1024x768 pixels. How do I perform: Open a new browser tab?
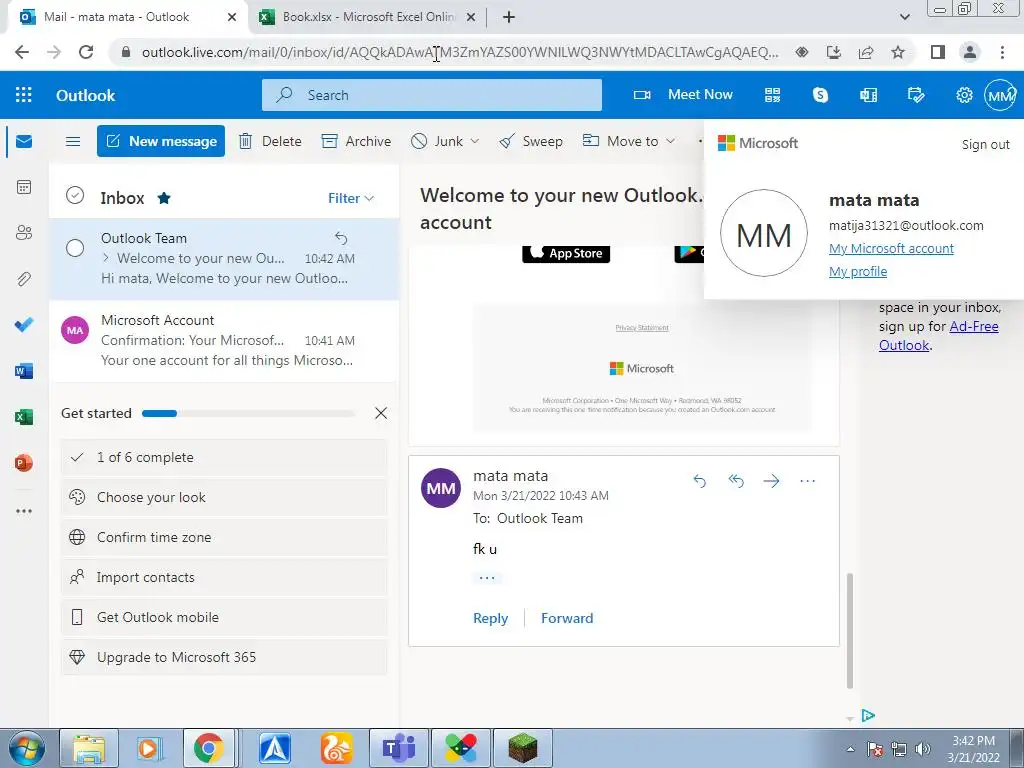coord(509,18)
